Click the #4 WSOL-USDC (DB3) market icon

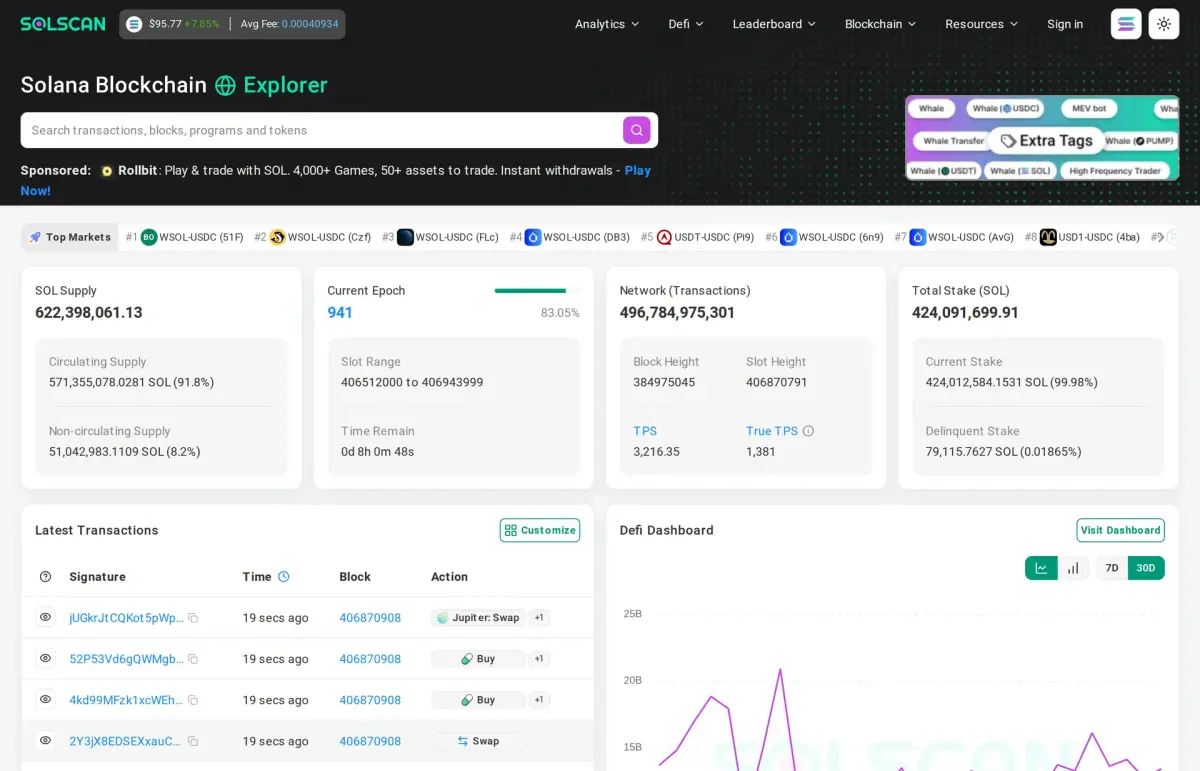coord(533,237)
